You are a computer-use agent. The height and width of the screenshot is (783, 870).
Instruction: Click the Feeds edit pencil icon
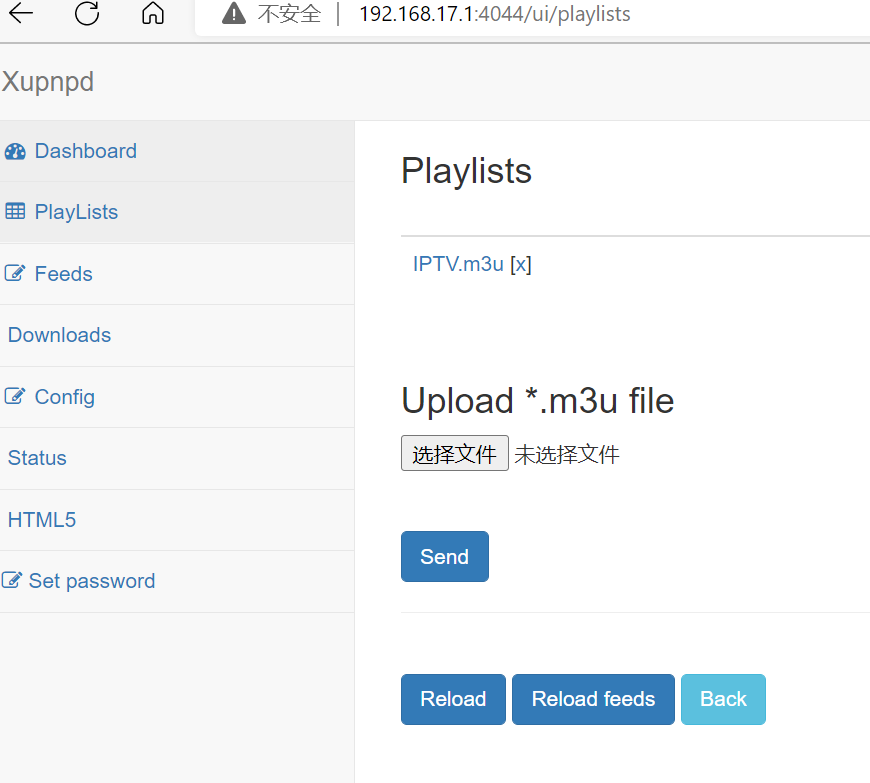tap(15, 273)
